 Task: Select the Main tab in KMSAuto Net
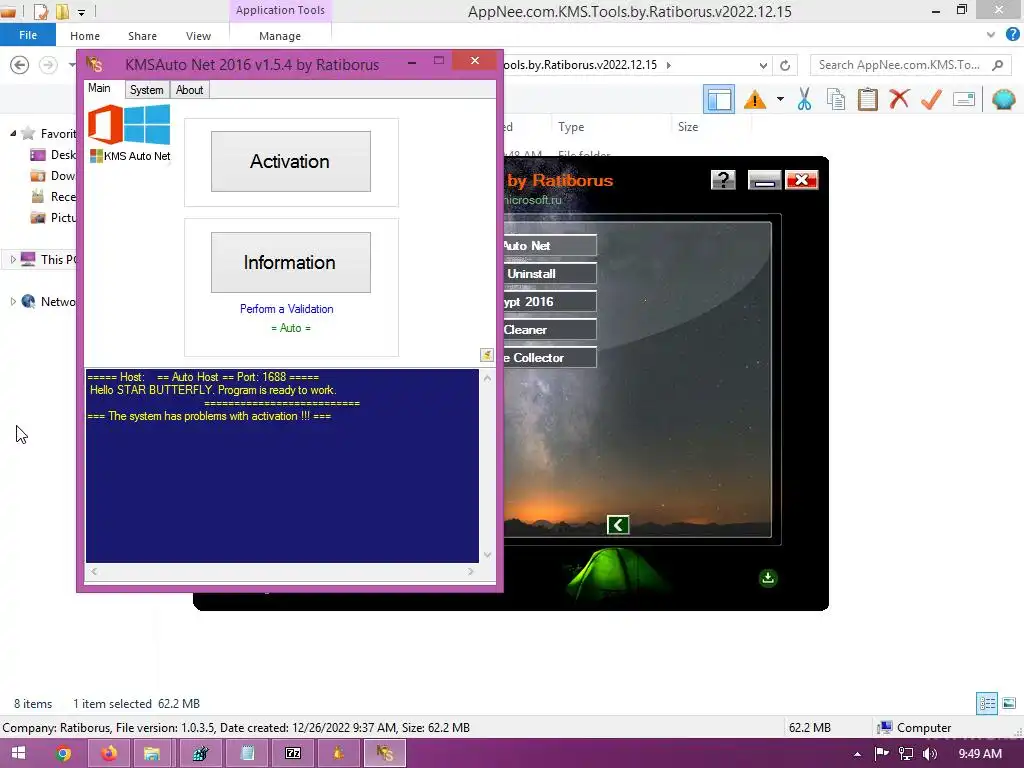(x=99, y=88)
